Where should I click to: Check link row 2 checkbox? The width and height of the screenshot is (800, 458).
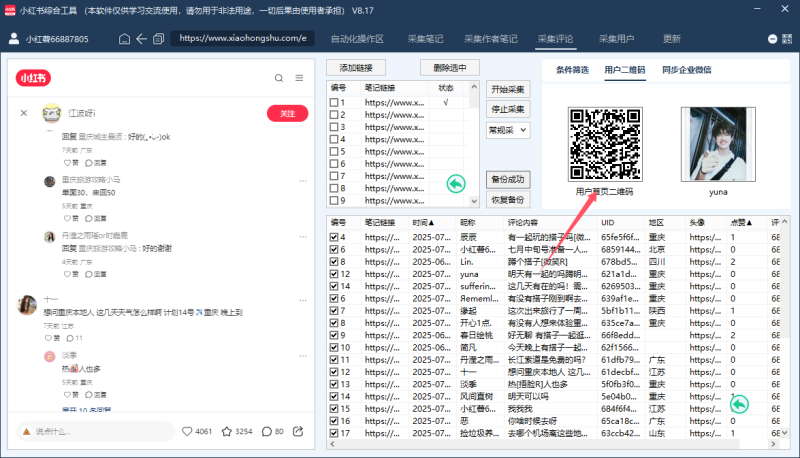(x=334, y=115)
